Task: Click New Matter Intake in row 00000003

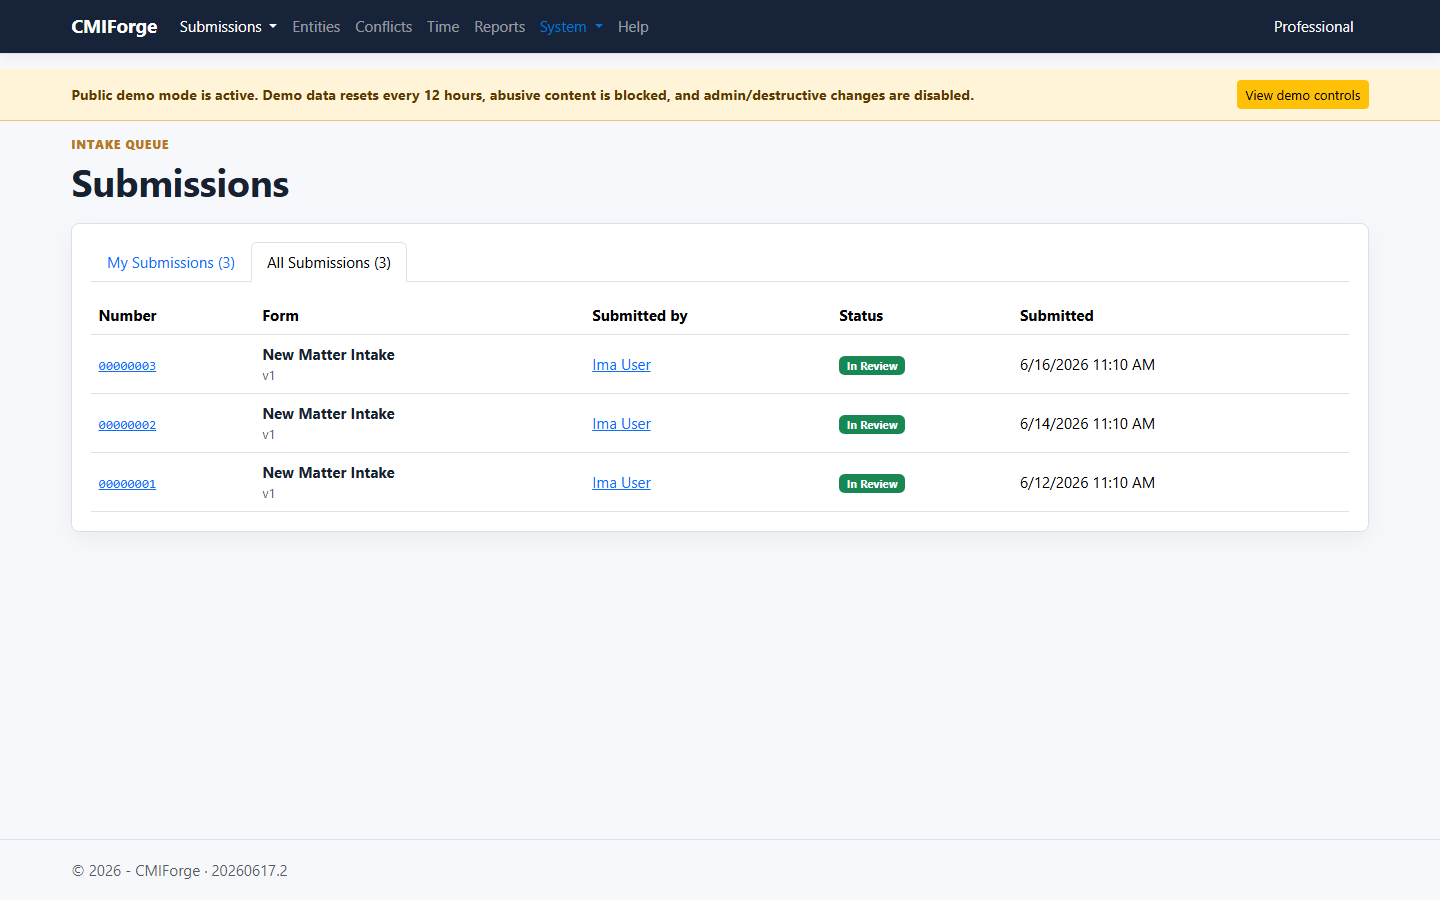Action: 328,355
